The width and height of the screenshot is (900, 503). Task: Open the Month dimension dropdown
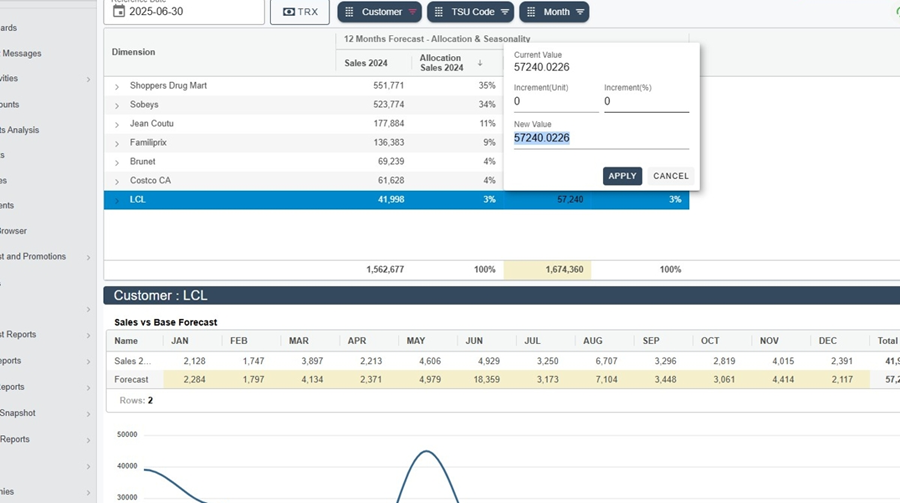pos(554,11)
